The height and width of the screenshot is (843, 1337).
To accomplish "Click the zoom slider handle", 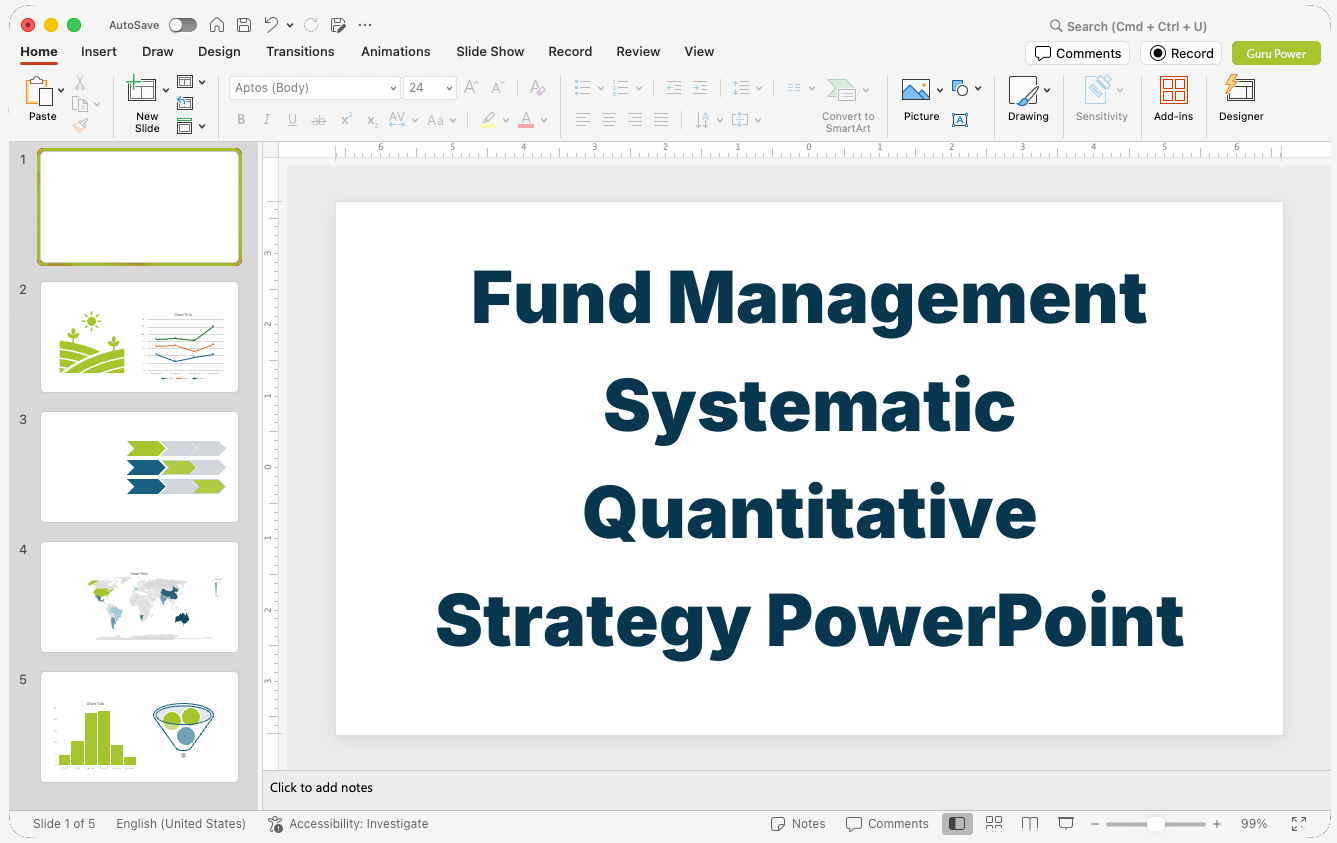I will pos(1155,824).
